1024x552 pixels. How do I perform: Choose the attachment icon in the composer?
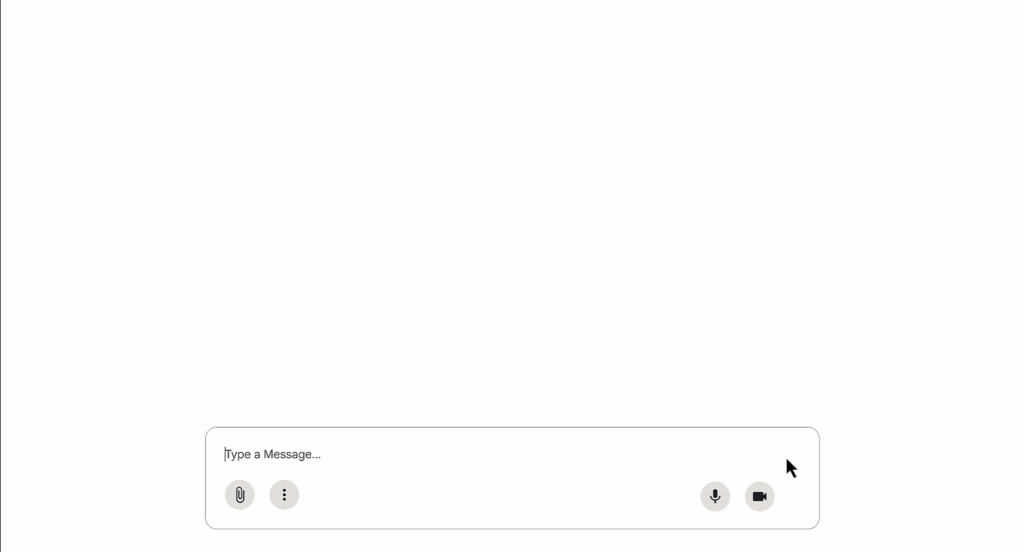click(x=240, y=495)
